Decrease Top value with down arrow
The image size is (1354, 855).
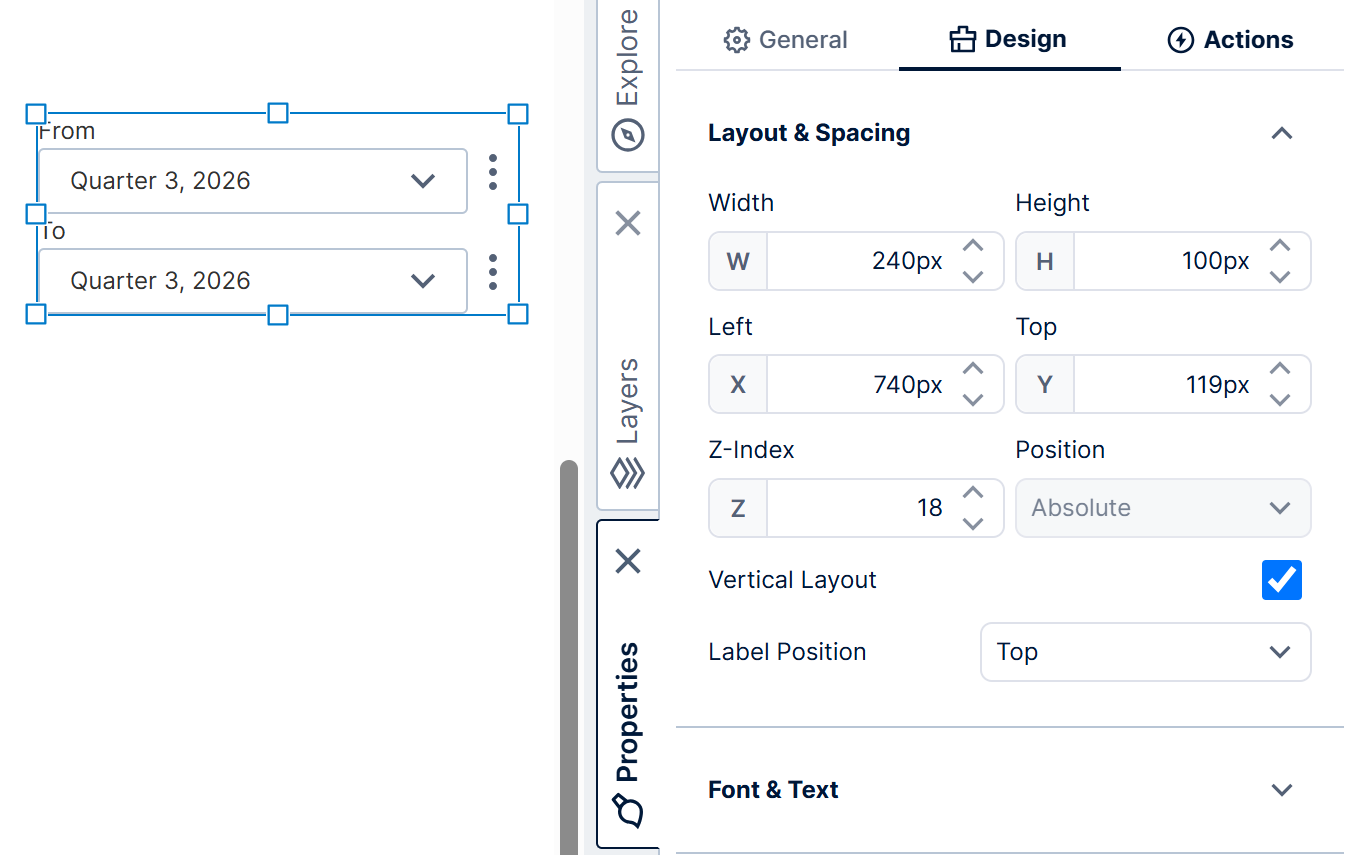[x=1280, y=399]
